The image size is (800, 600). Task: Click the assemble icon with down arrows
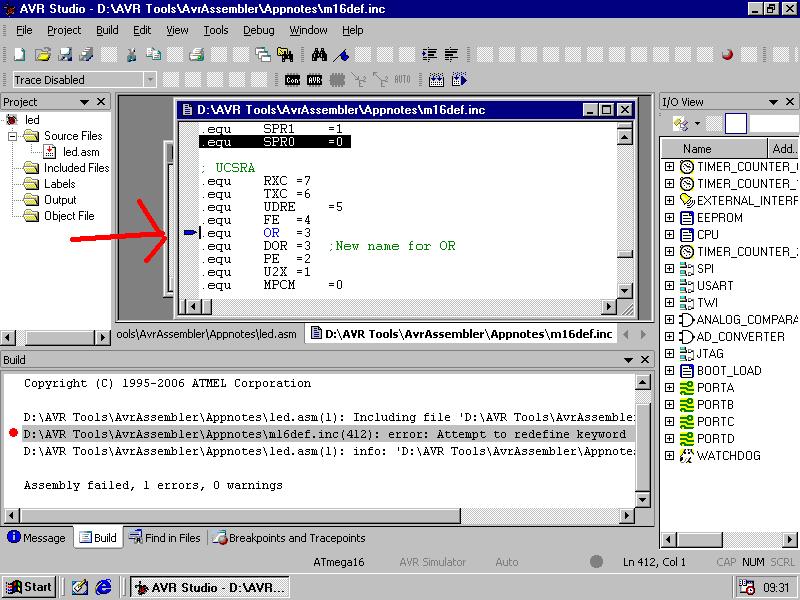436,80
